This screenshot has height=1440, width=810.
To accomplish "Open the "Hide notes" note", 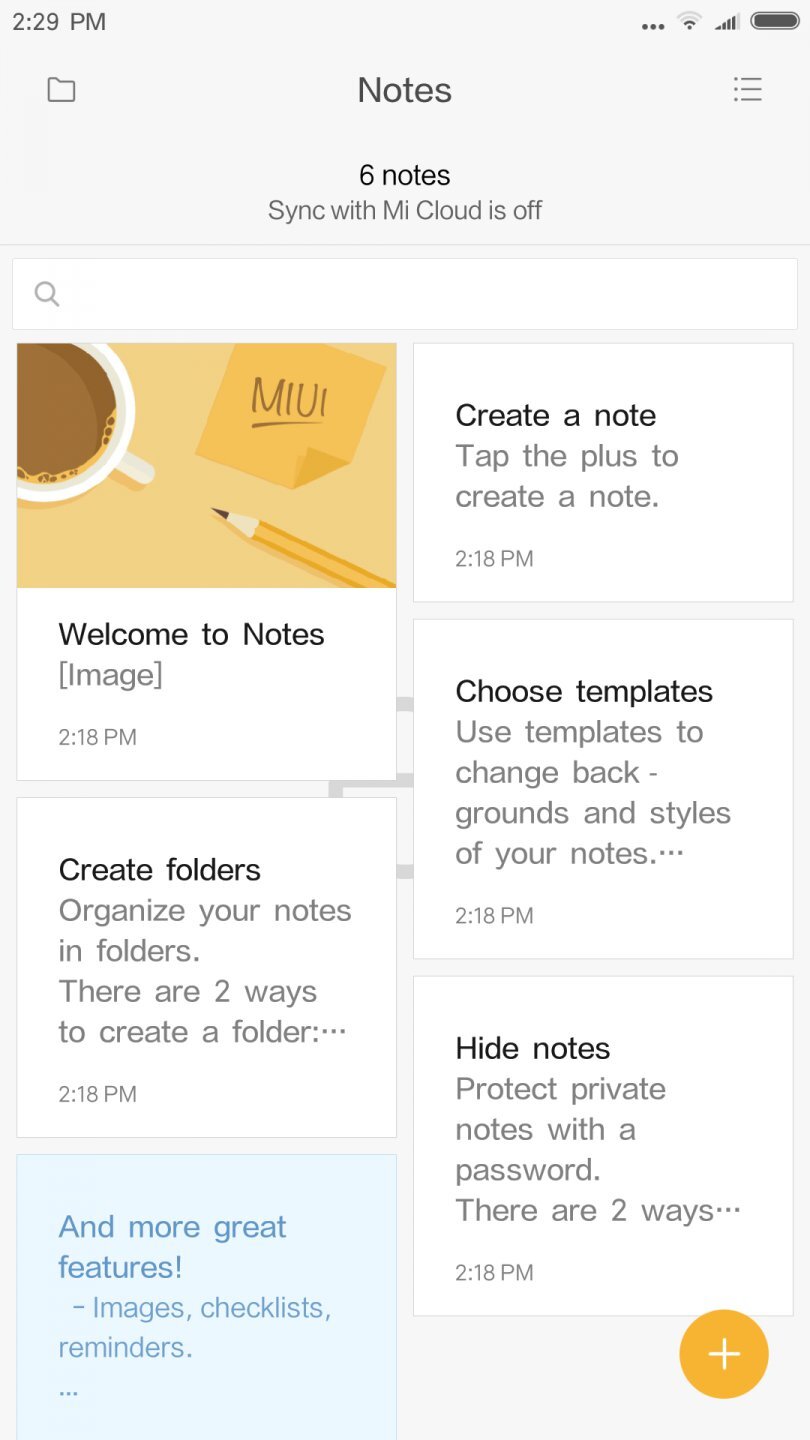I will tap(603, 1146).
